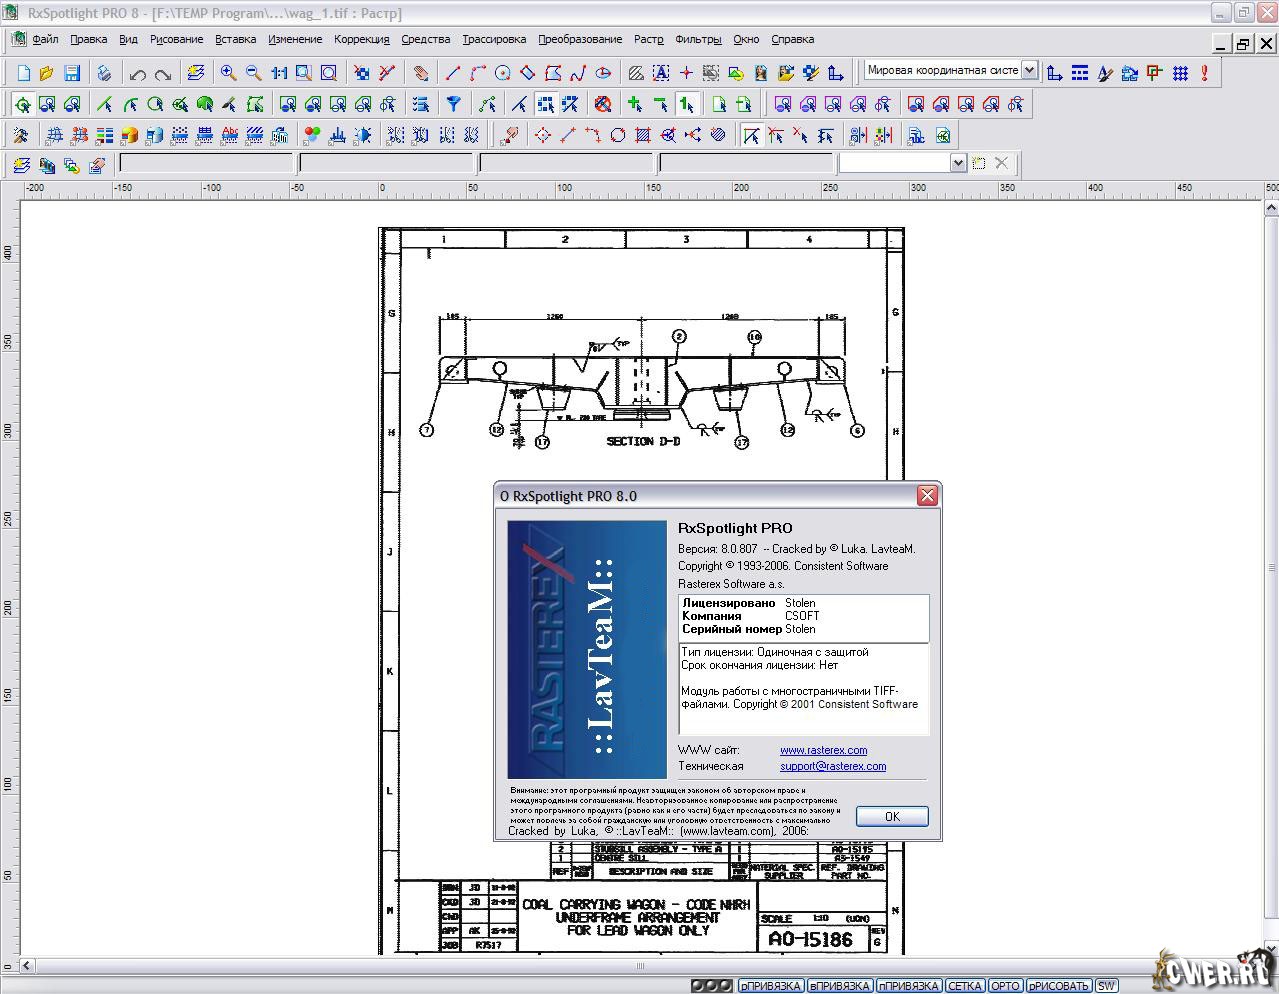
Task: Click the vertical scrollbar up arrow
Action: coord(1270,207)
